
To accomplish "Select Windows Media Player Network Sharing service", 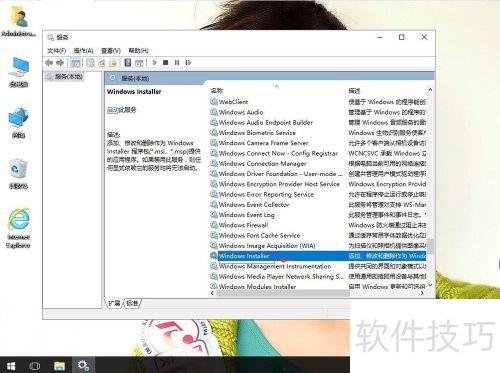I will pyautogui.click(x=281, y=277).
